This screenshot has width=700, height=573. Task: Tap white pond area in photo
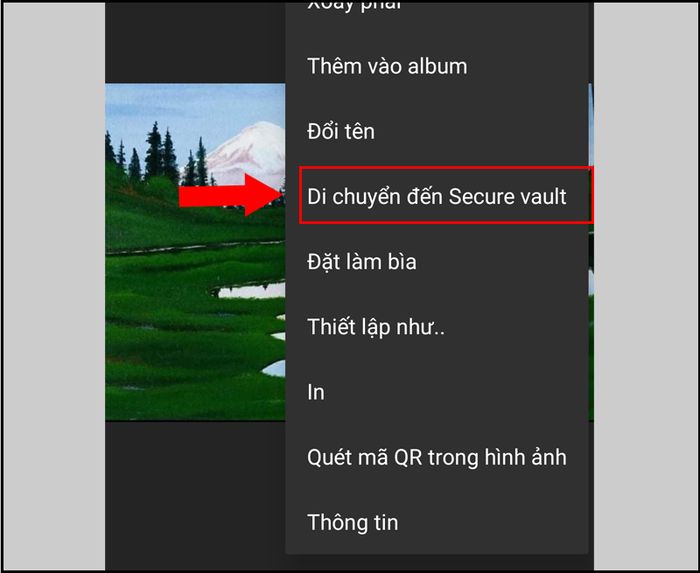pos(253,291)
